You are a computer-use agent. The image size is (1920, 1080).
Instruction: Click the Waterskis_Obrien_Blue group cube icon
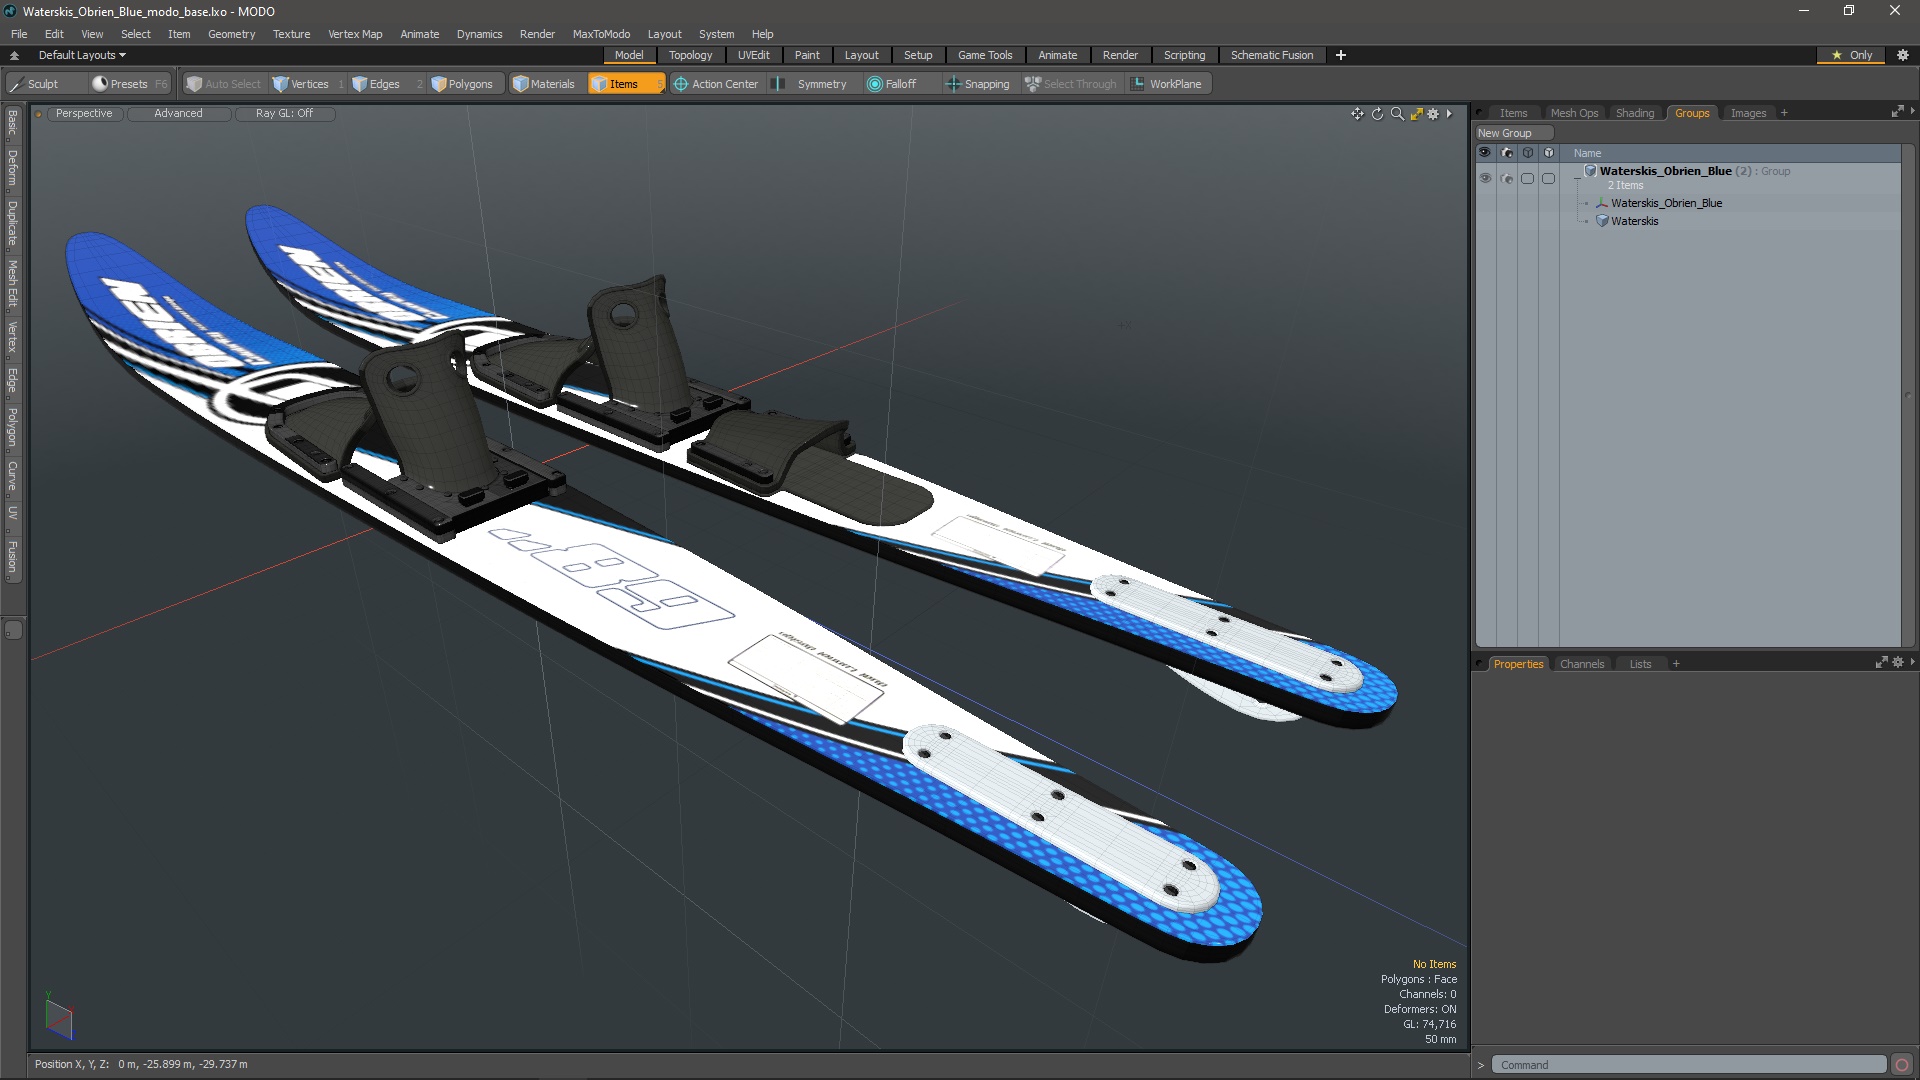pos(1590,171)
